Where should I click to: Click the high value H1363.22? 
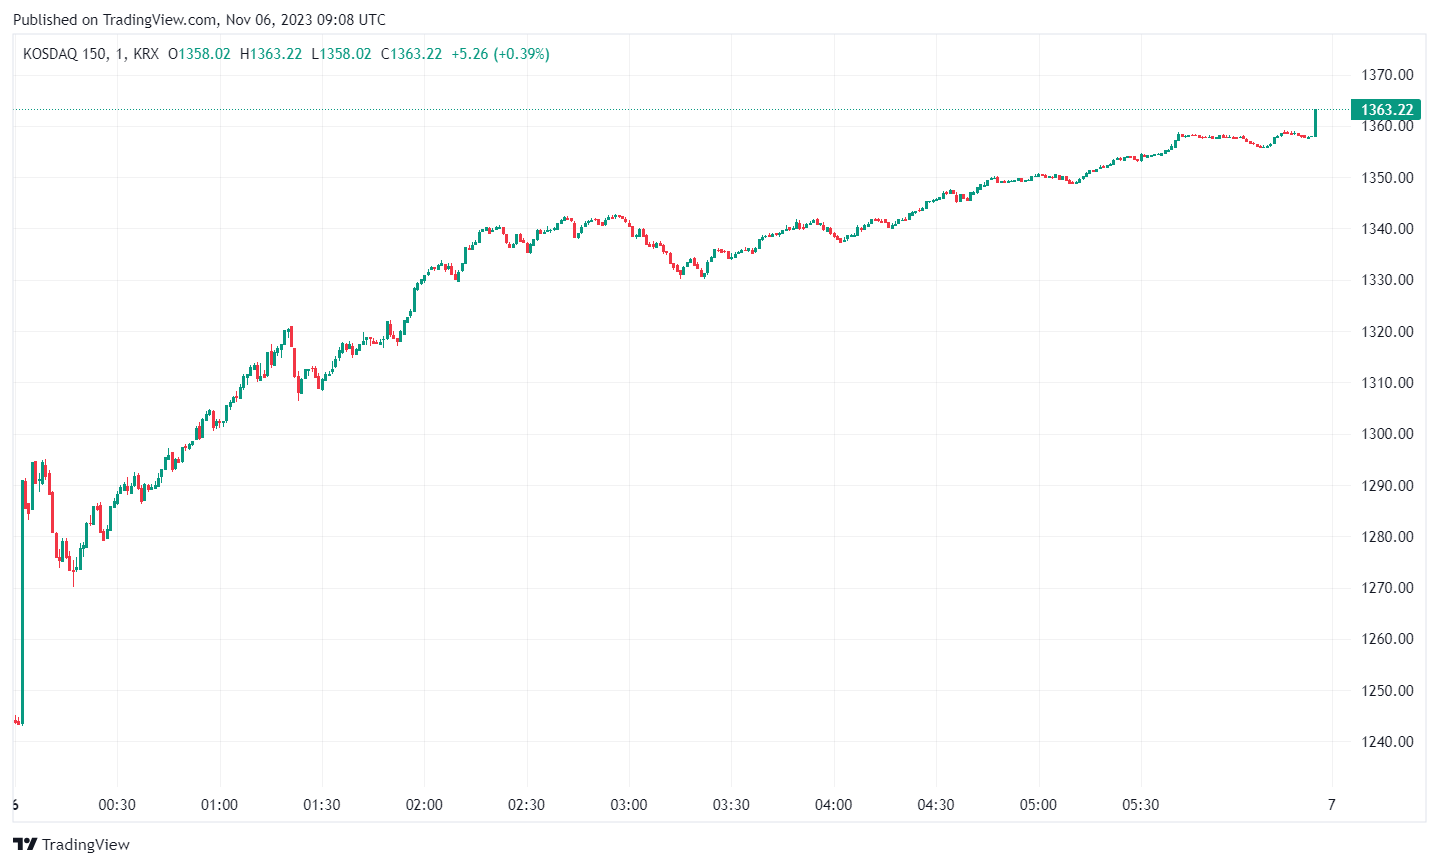(271, 54)
